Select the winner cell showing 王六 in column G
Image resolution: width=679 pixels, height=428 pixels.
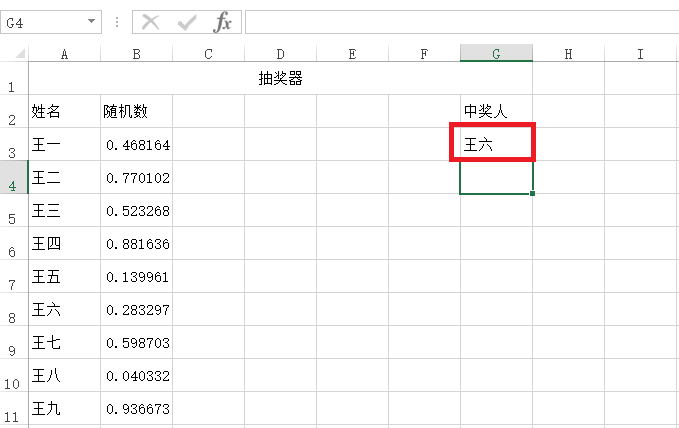496,144
